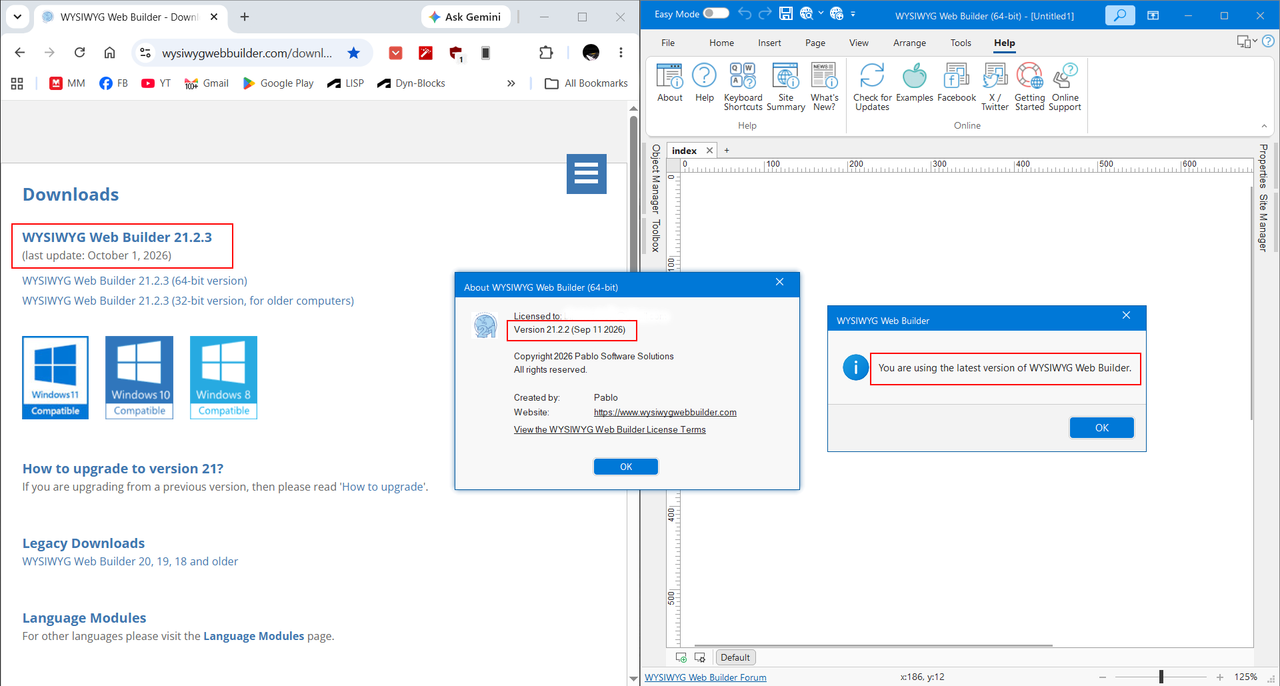Open the About ribbon icon
Viewport: 1280px width, 686px height.
670,83
